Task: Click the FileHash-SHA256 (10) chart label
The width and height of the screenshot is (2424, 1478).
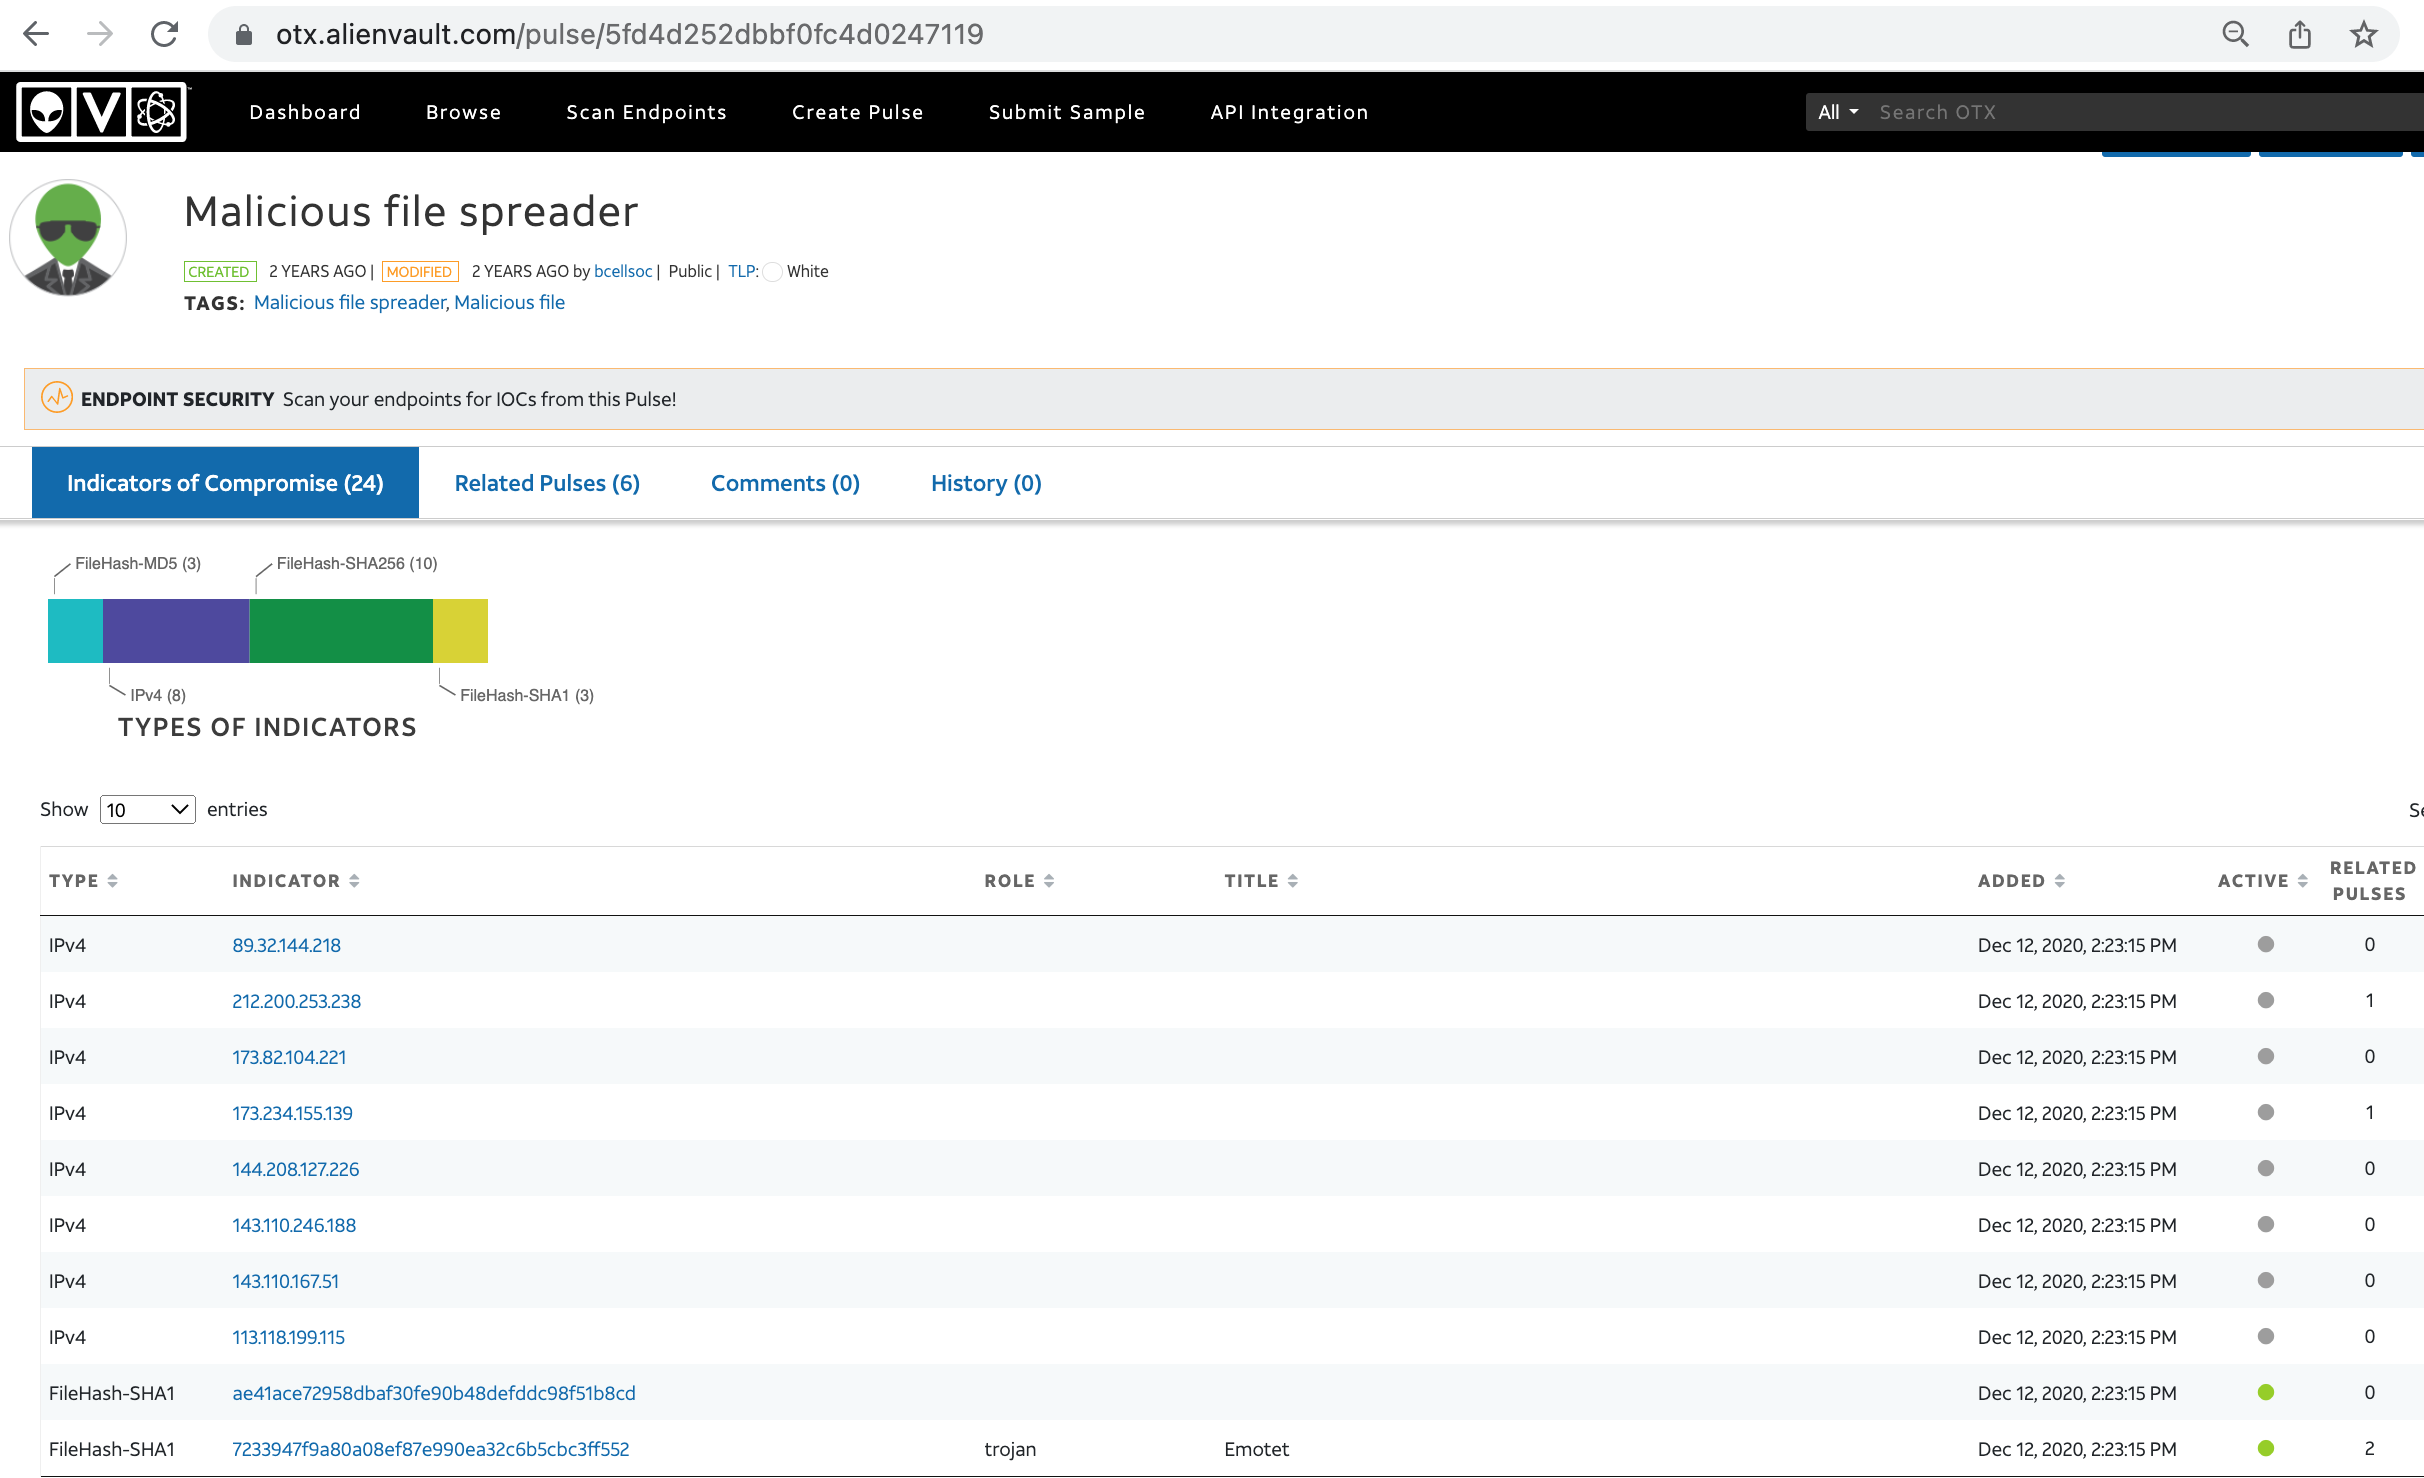Action: [x=357, y=563]
